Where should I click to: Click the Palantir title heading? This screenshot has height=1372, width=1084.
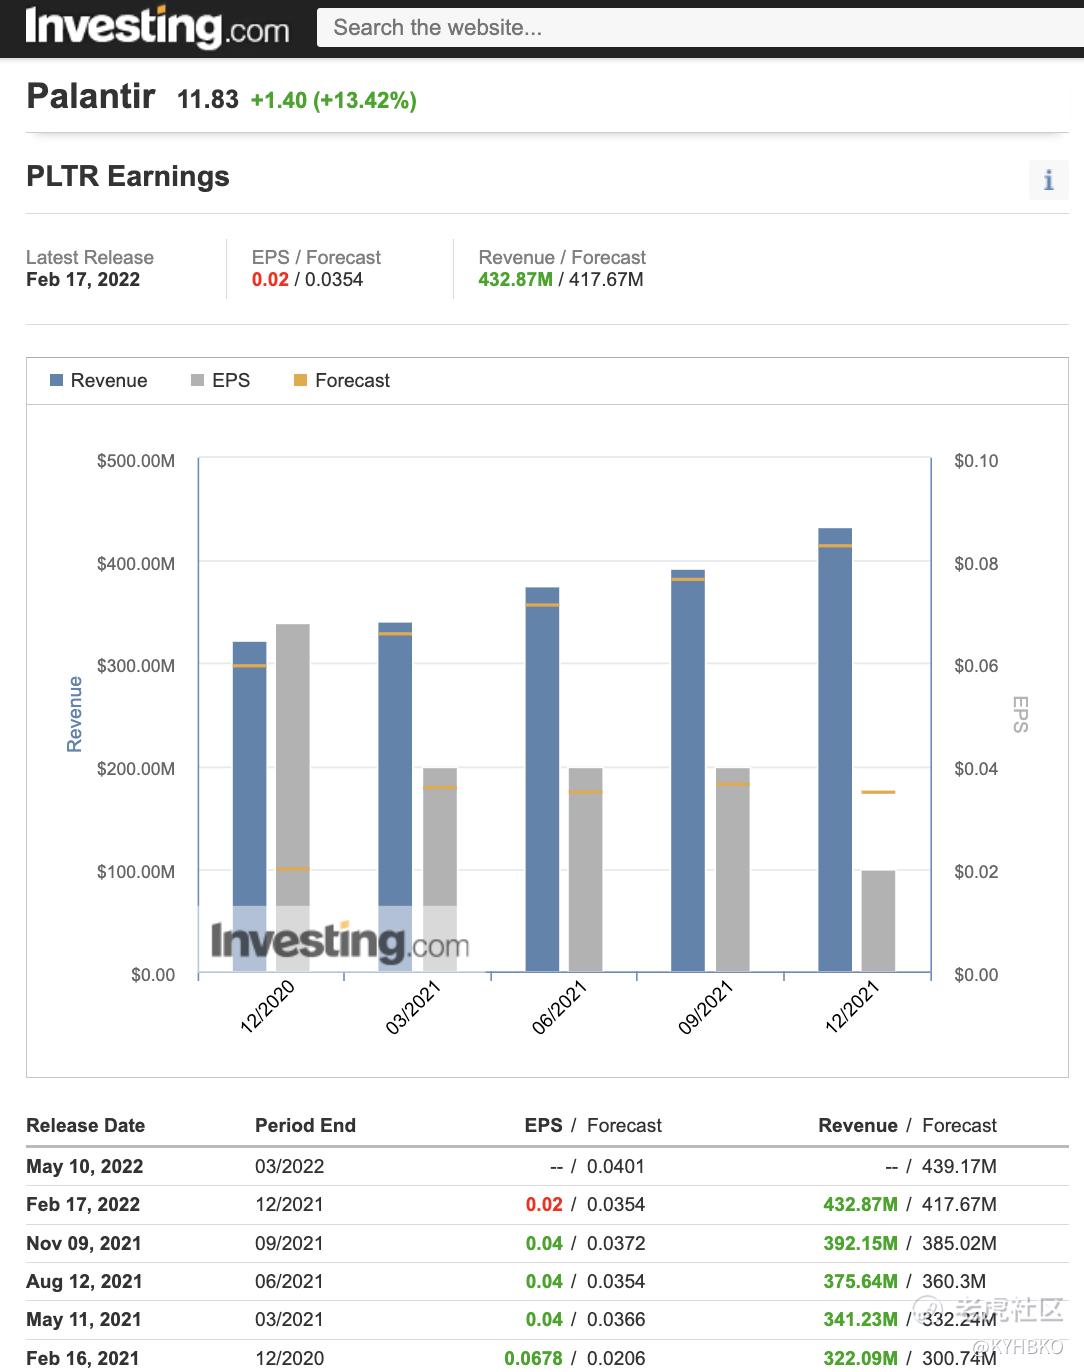click(91, 96)
